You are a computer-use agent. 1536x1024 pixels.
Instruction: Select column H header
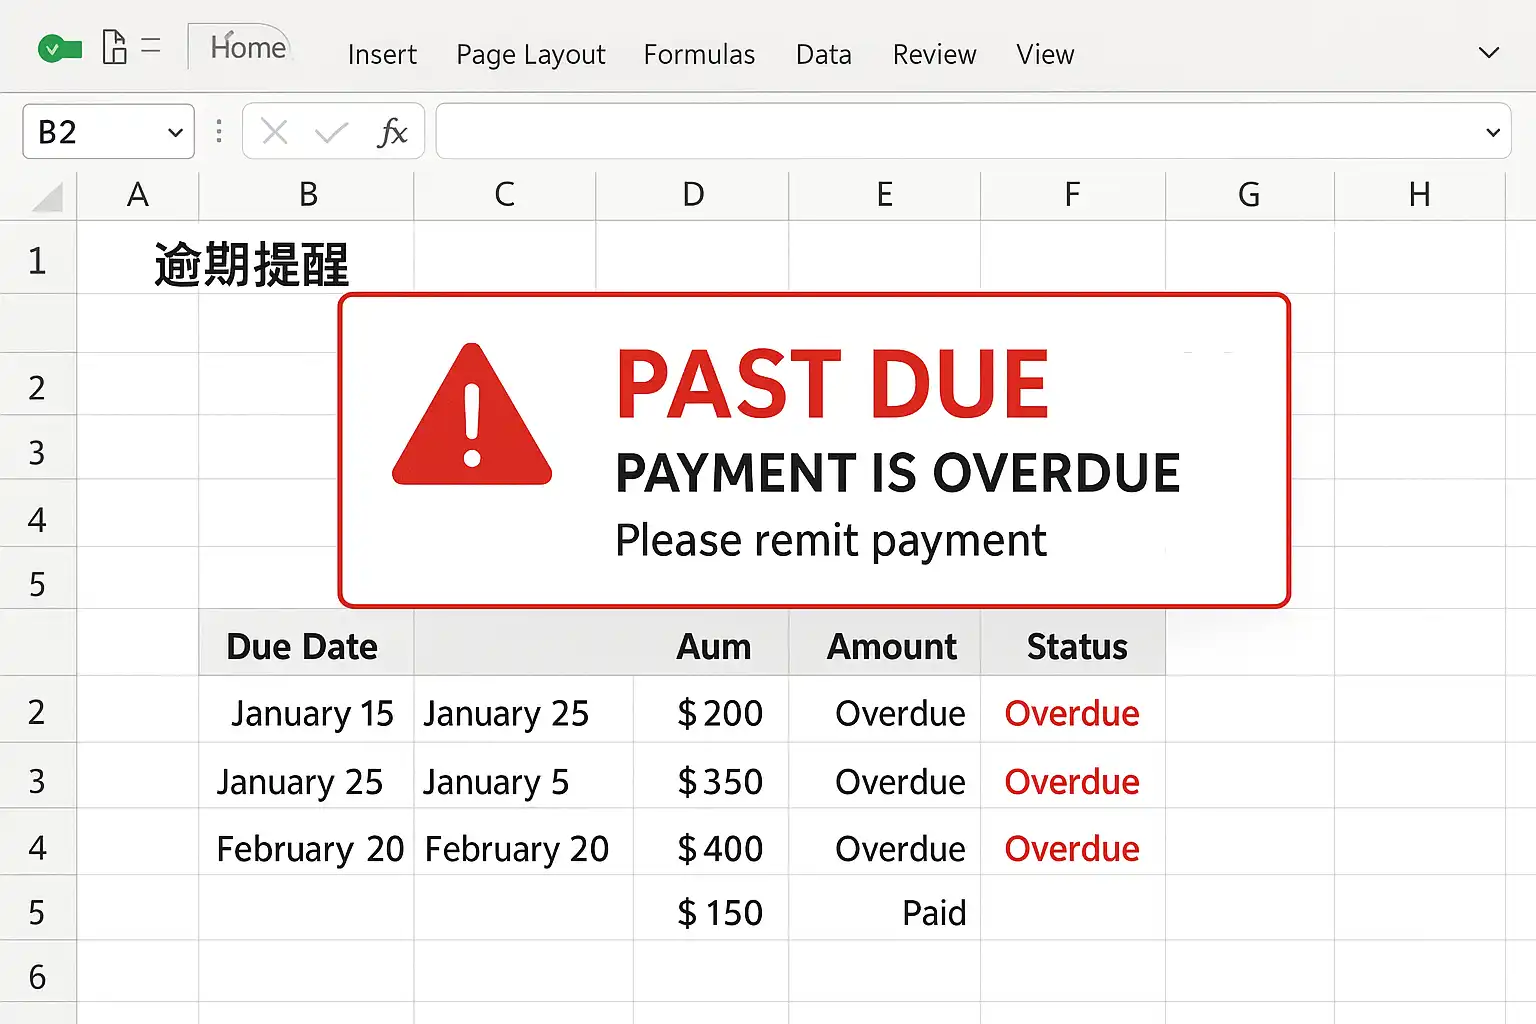(1420, 195)
